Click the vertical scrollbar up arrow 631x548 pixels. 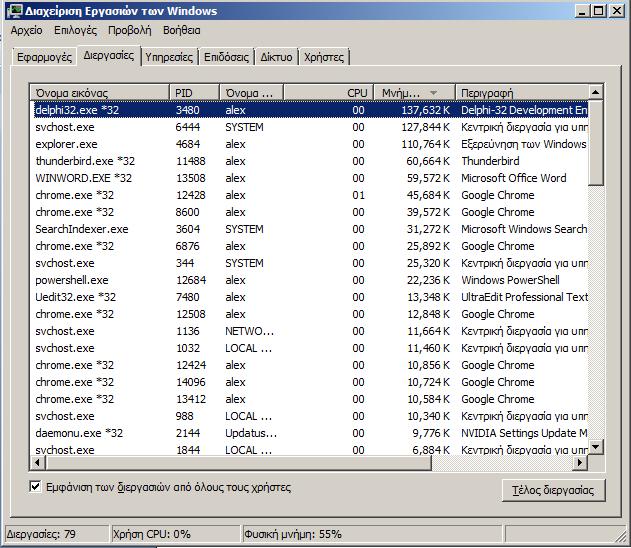tap(596, 93)
